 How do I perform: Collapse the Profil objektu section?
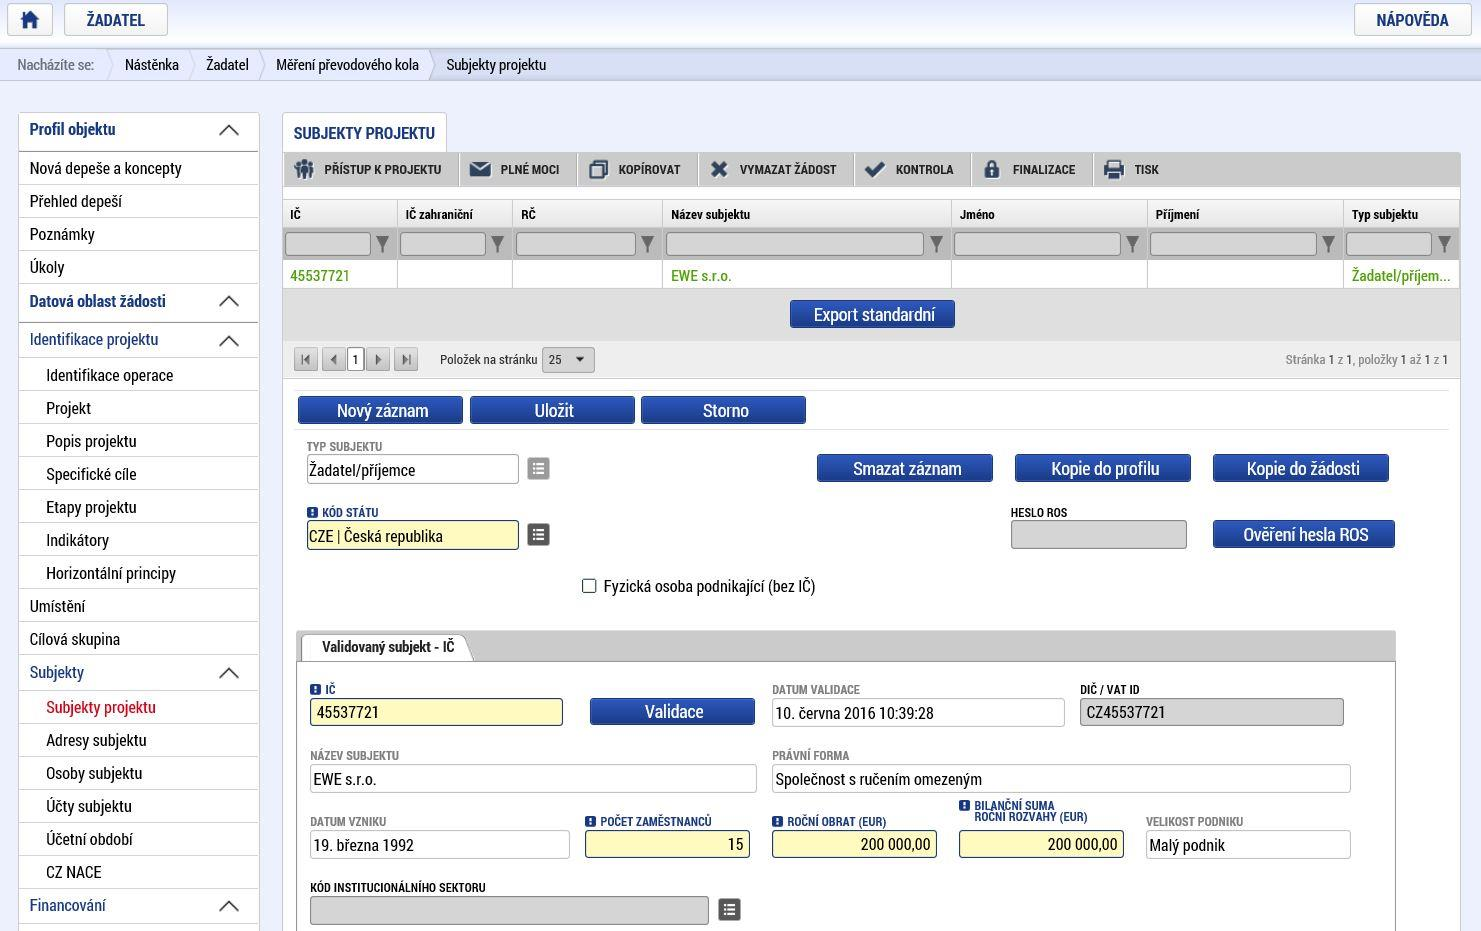click(x=229, y=130)
